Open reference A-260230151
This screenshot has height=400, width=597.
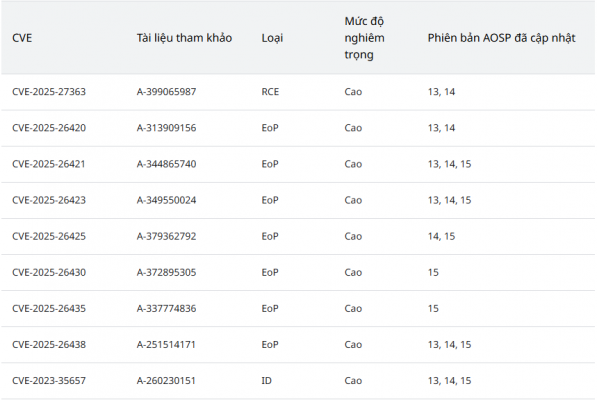[166, 381]
